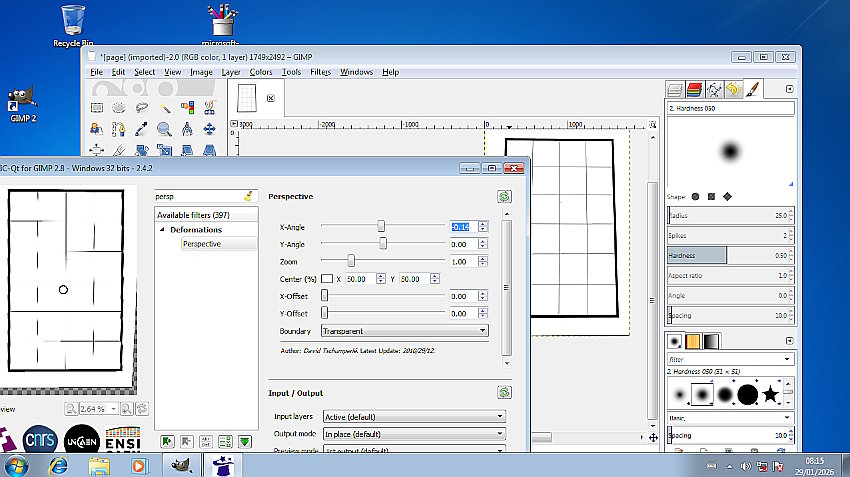Zoom out the G'MIC preview

[x=70, y=409]
